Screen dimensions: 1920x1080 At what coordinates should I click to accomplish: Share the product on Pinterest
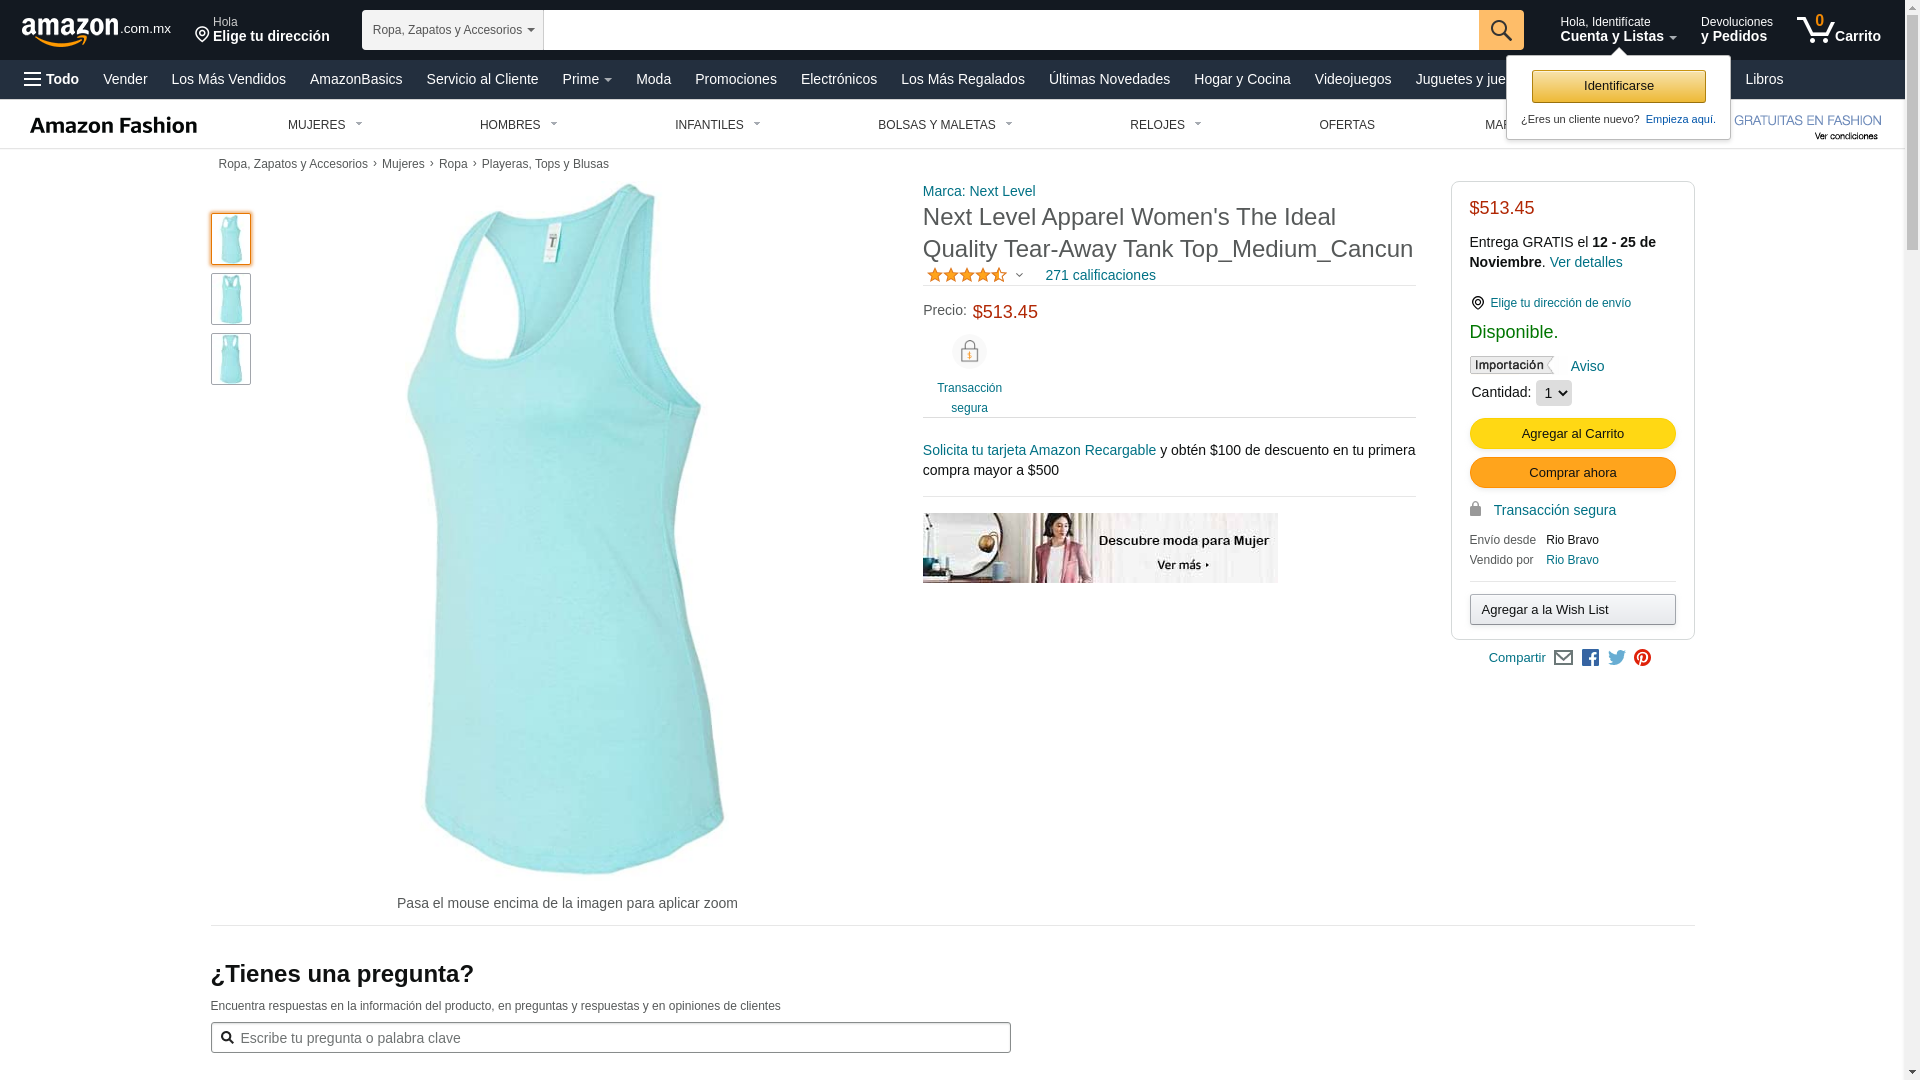tap(1642, 658)
